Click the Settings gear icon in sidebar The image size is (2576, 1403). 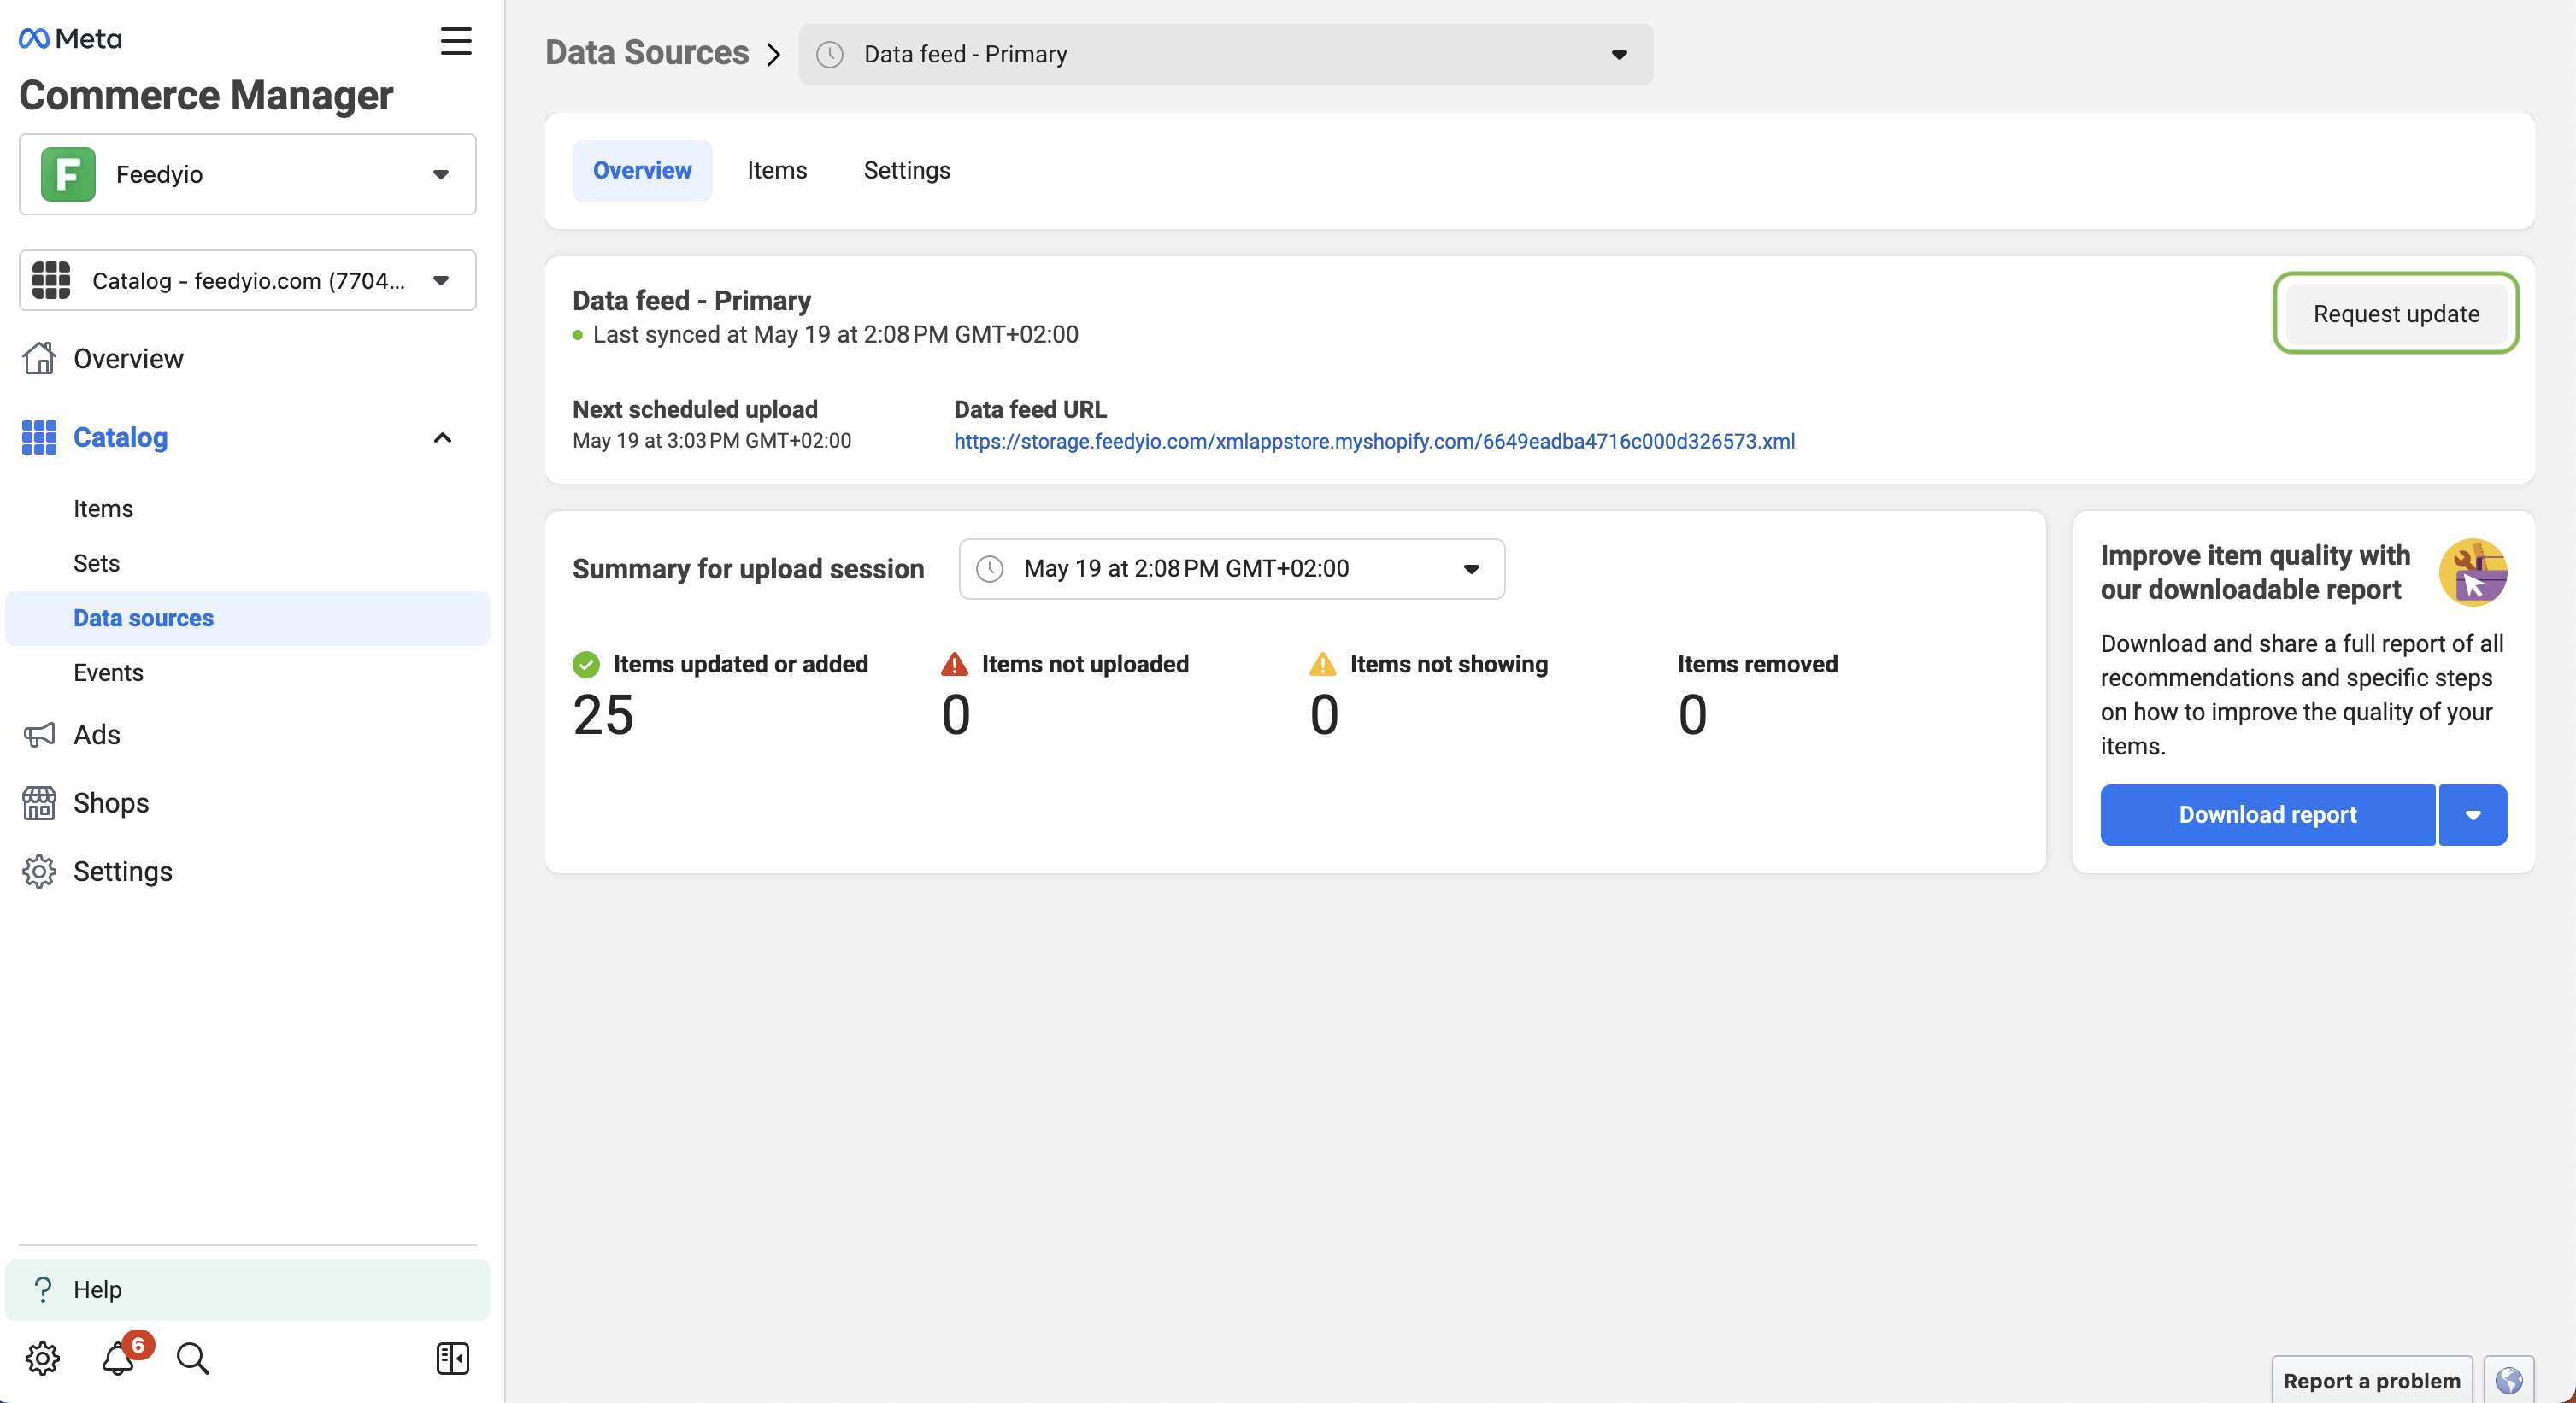point(39,871)
